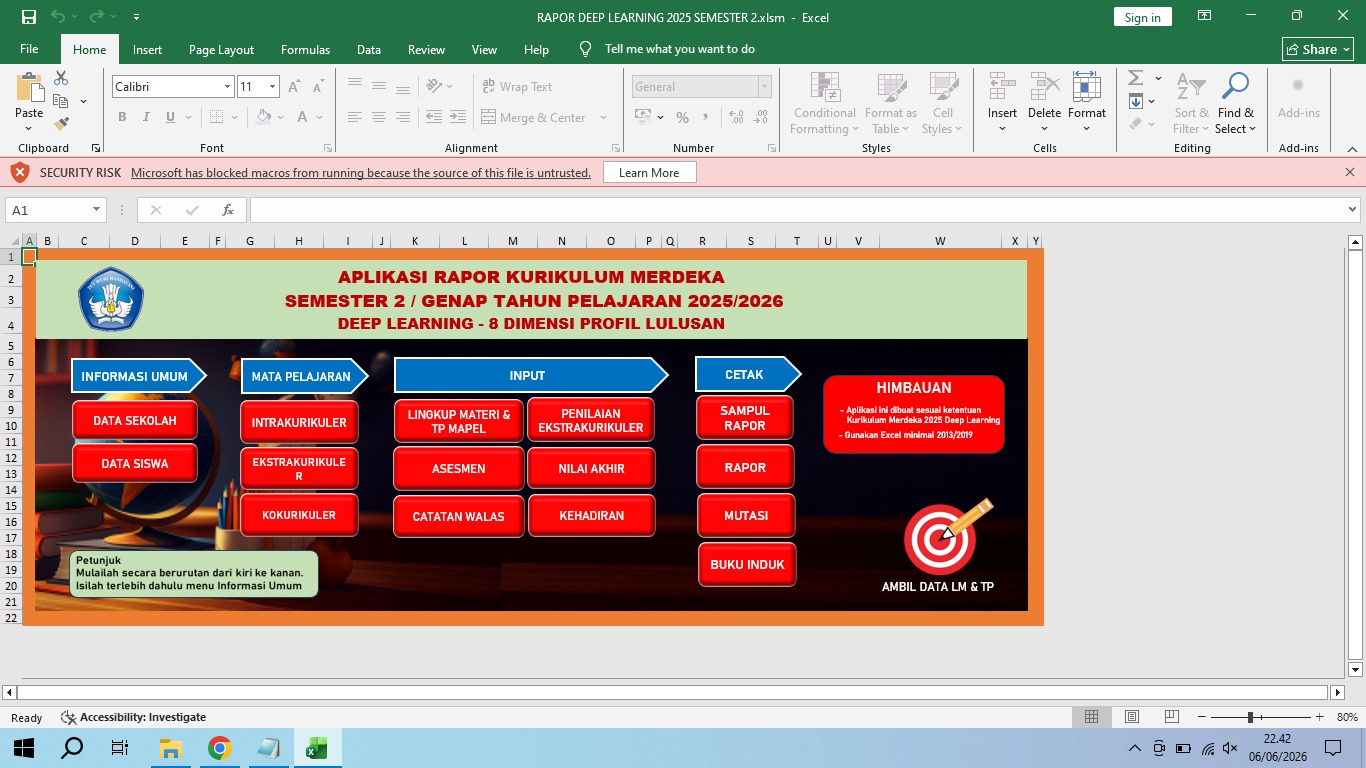Click the Font Color letter A icon
This screenshot has height=768, width=1366.
(x=302, y=117)
